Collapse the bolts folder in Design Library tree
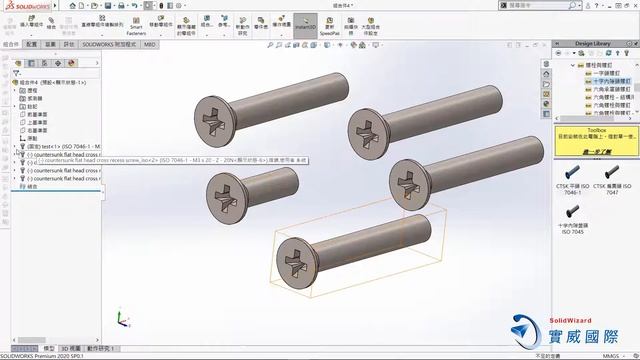Image resolution: width=640 pixels, height=360 pixels. [573, 65]
